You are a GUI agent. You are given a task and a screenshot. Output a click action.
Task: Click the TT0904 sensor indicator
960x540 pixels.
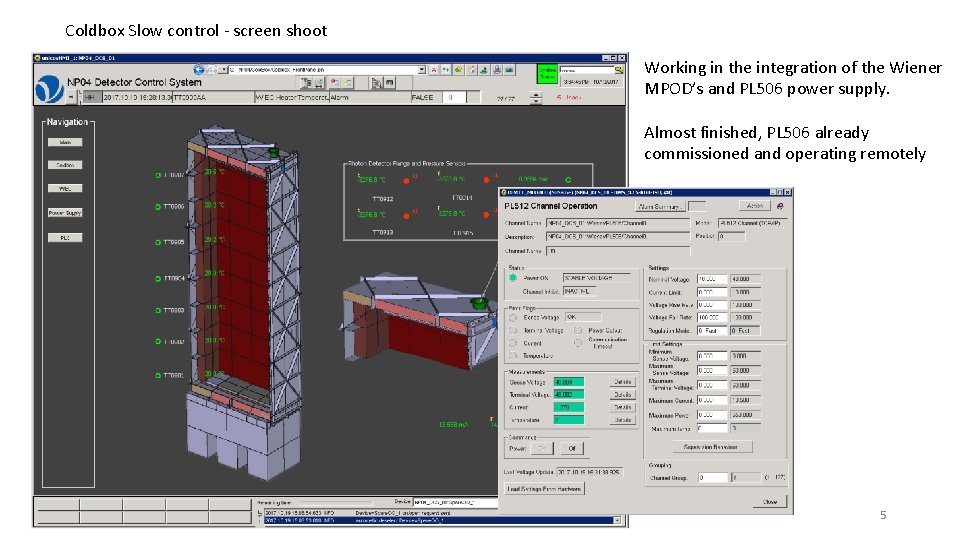pyautogui.click(x=157, y=279)
